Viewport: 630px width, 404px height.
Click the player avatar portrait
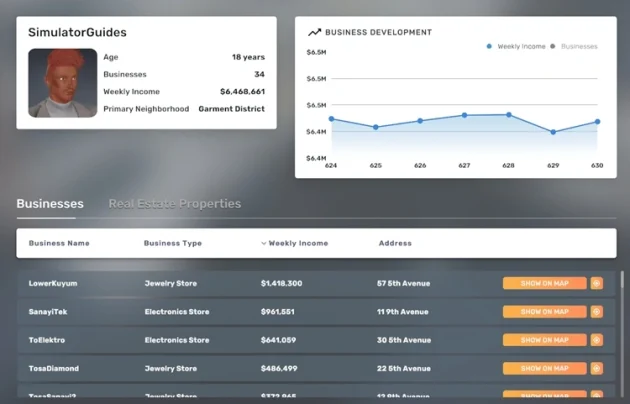point(63,83)
